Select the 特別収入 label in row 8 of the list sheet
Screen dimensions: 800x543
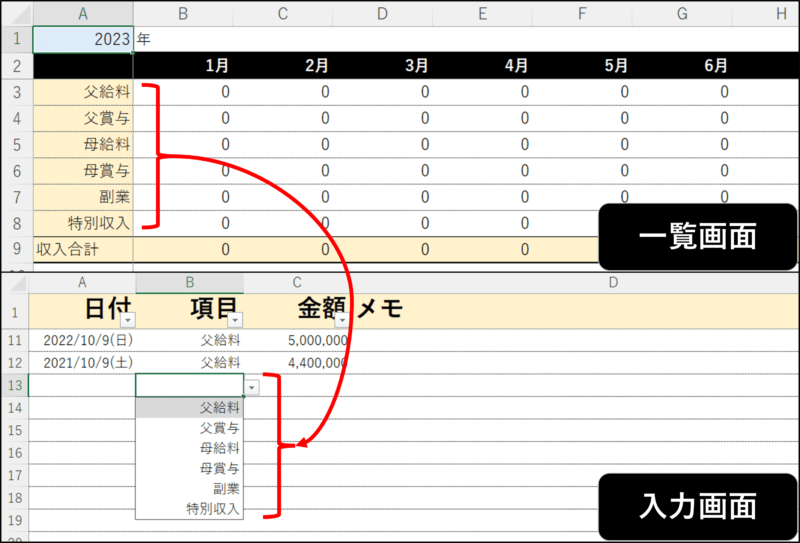click(83, 224)
